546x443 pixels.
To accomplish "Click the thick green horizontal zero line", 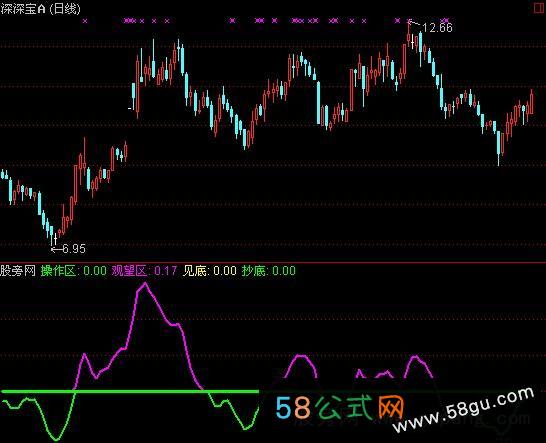I will pyautogui.click(x=130, y=392).
